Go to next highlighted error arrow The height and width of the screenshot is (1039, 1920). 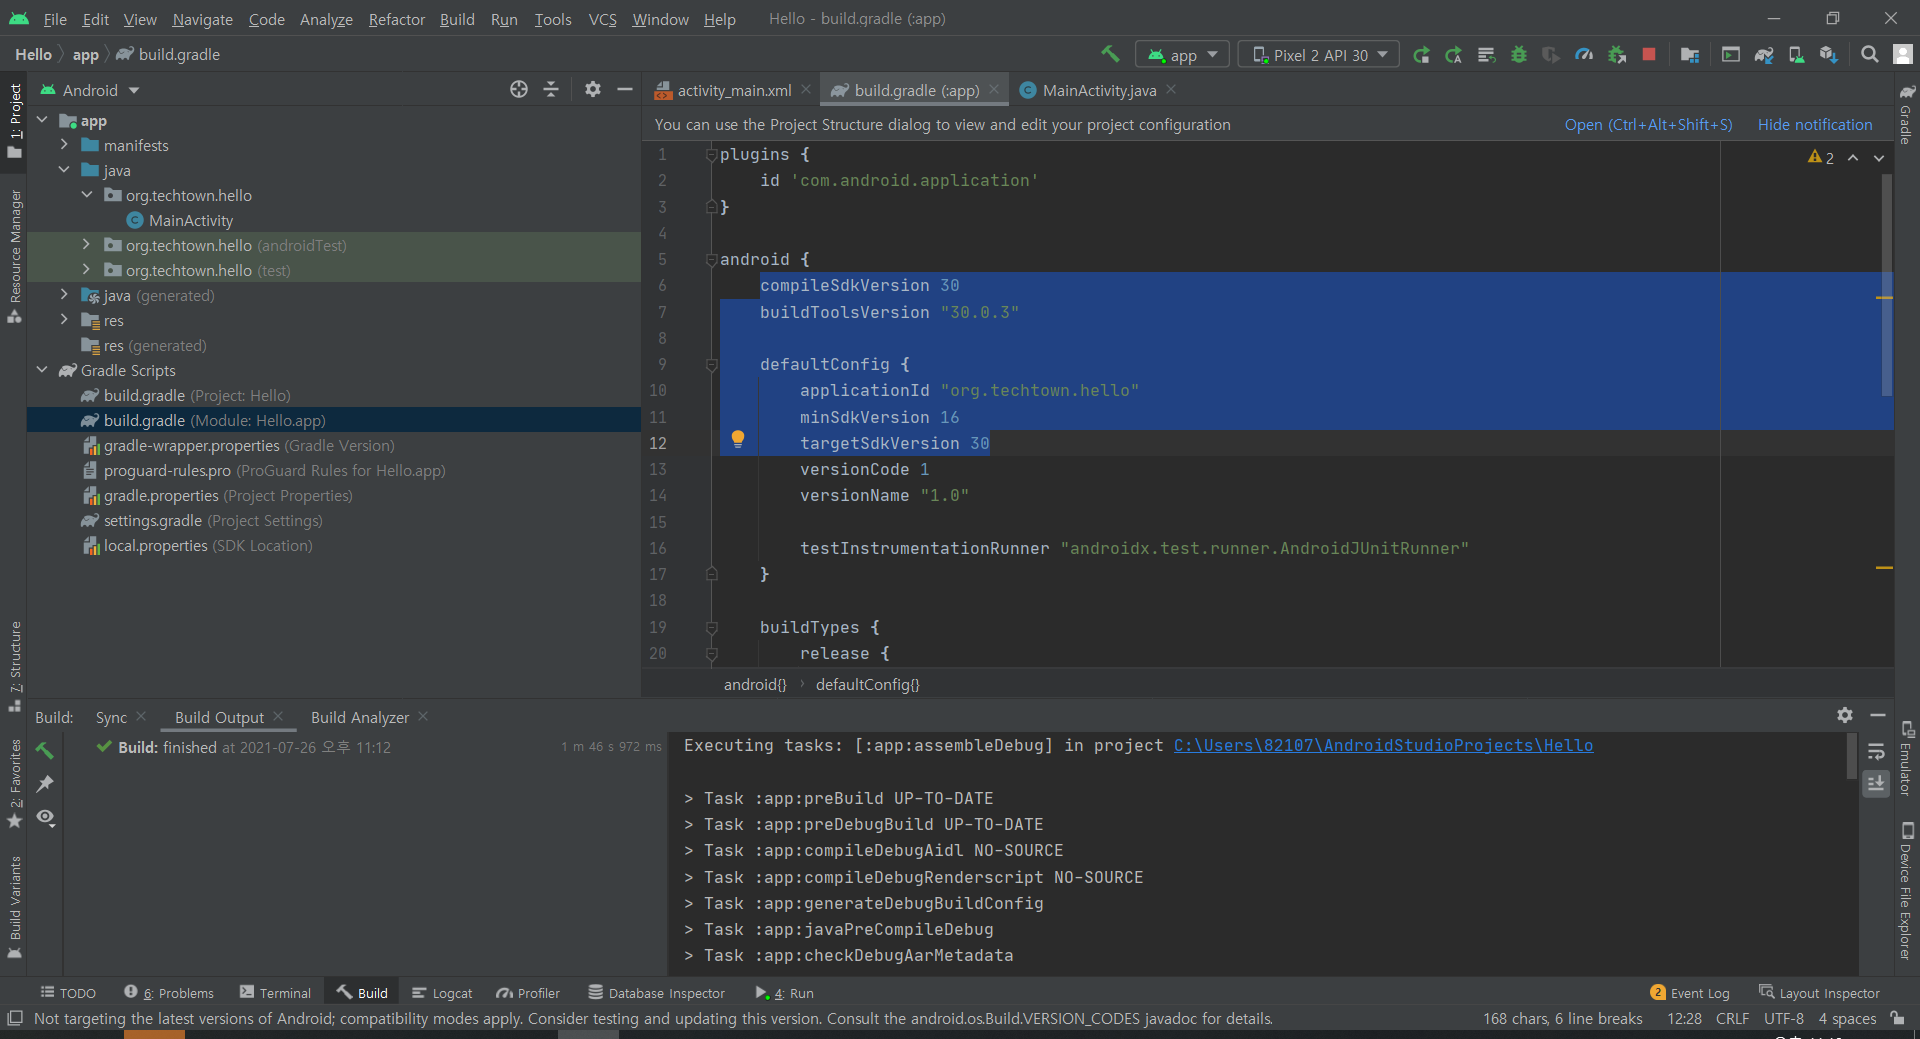click(1879, 158)
